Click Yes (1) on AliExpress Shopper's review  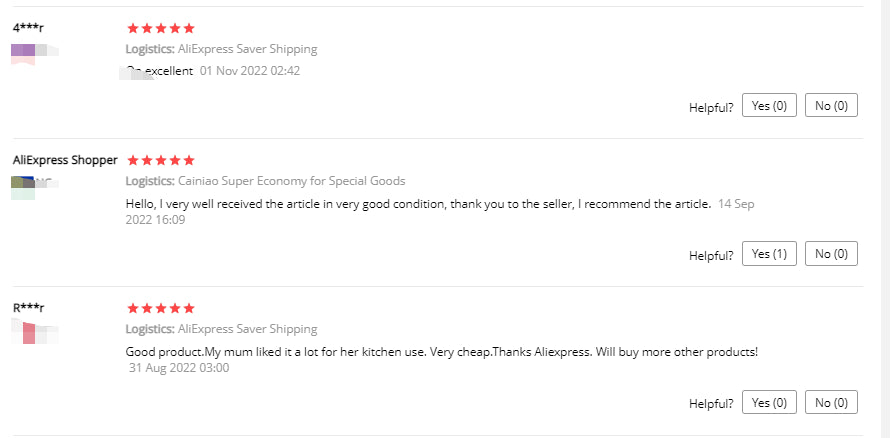point(769,254)
